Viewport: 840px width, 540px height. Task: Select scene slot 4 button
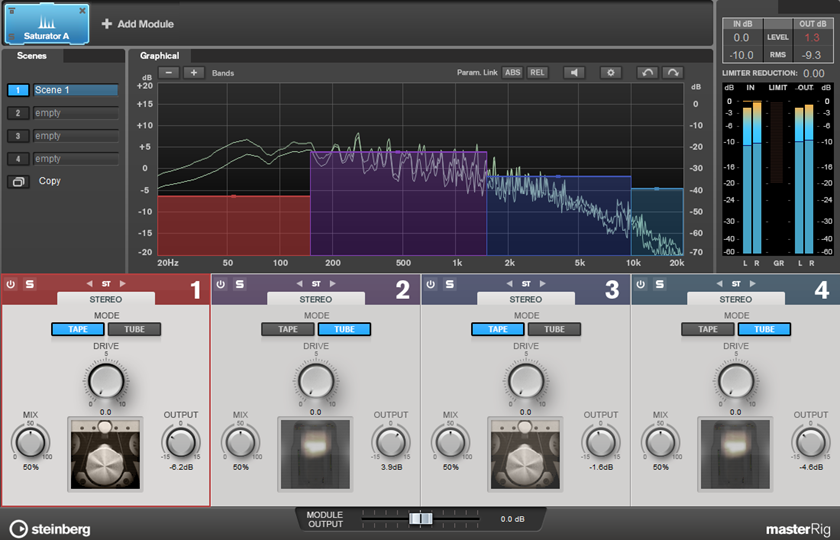point(18,159)
